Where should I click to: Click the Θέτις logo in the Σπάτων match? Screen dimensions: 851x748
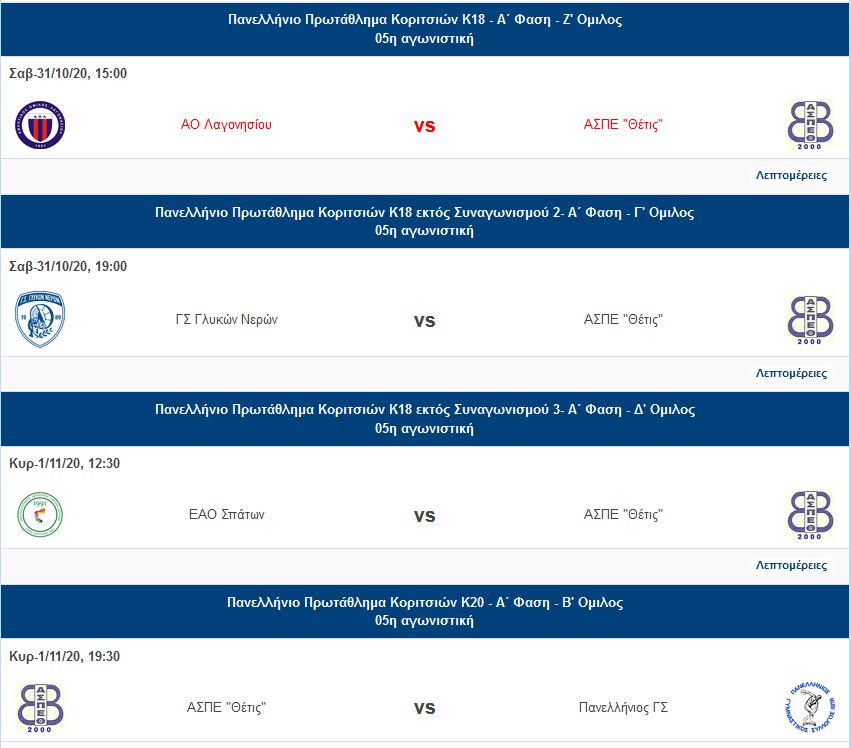point(810,516)
